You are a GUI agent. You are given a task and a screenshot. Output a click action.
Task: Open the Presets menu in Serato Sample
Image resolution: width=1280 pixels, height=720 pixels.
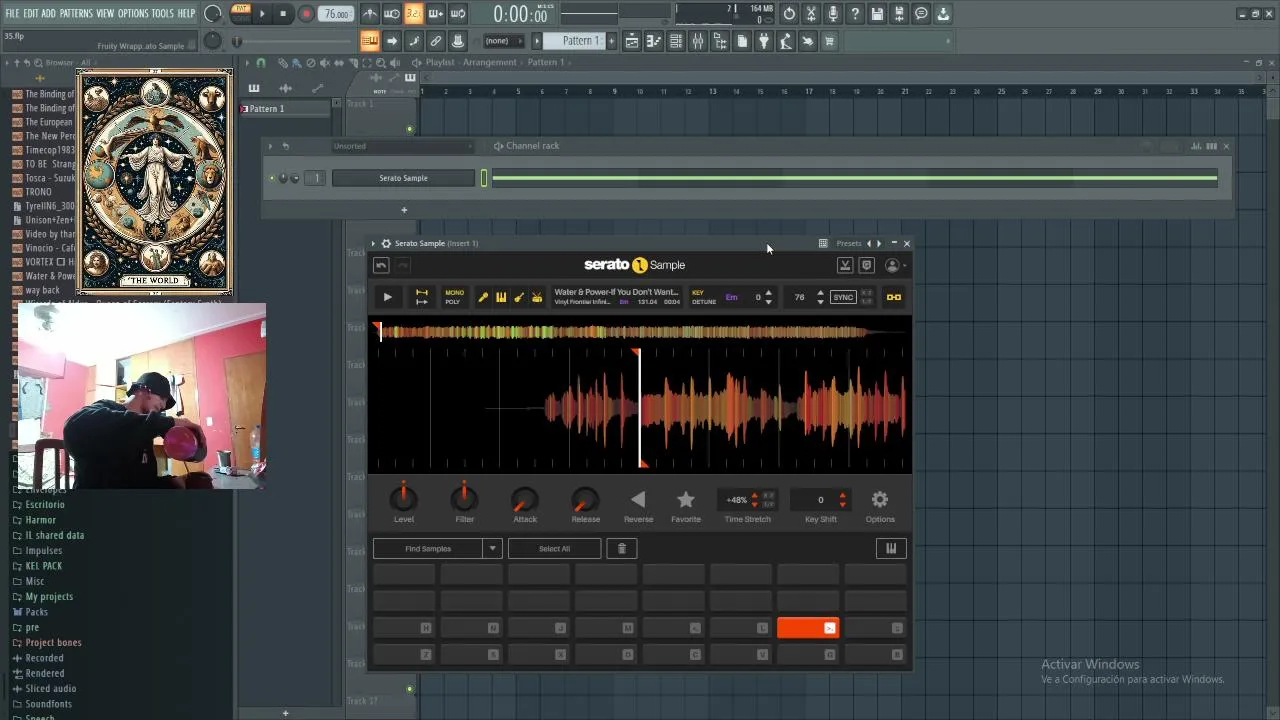(849, 243)
